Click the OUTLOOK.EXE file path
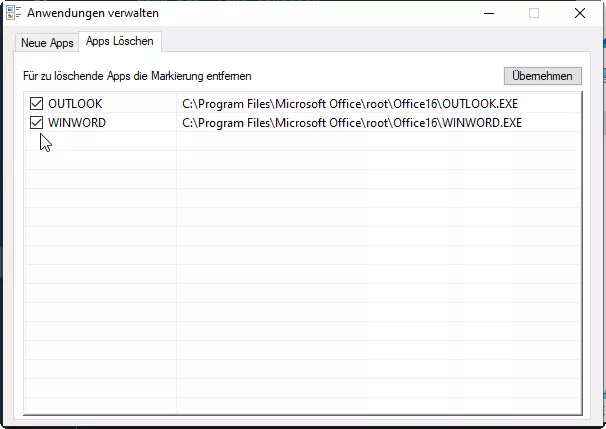606x429 pixels. click(351, 103)
